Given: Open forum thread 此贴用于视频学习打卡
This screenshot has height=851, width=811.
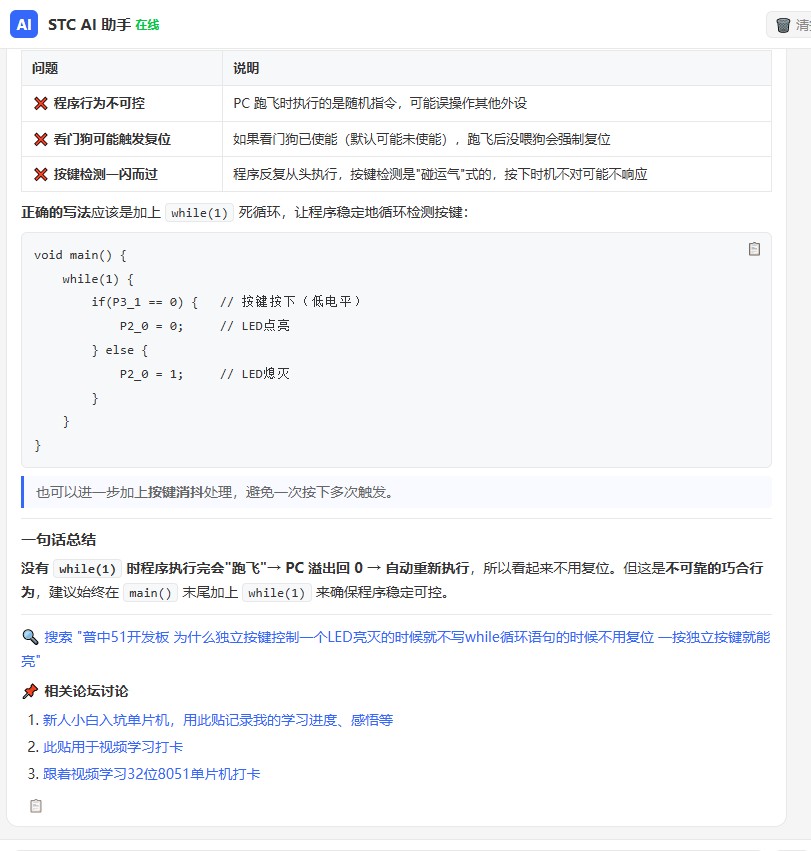Looking at the screenshot, I should point(113,747).
